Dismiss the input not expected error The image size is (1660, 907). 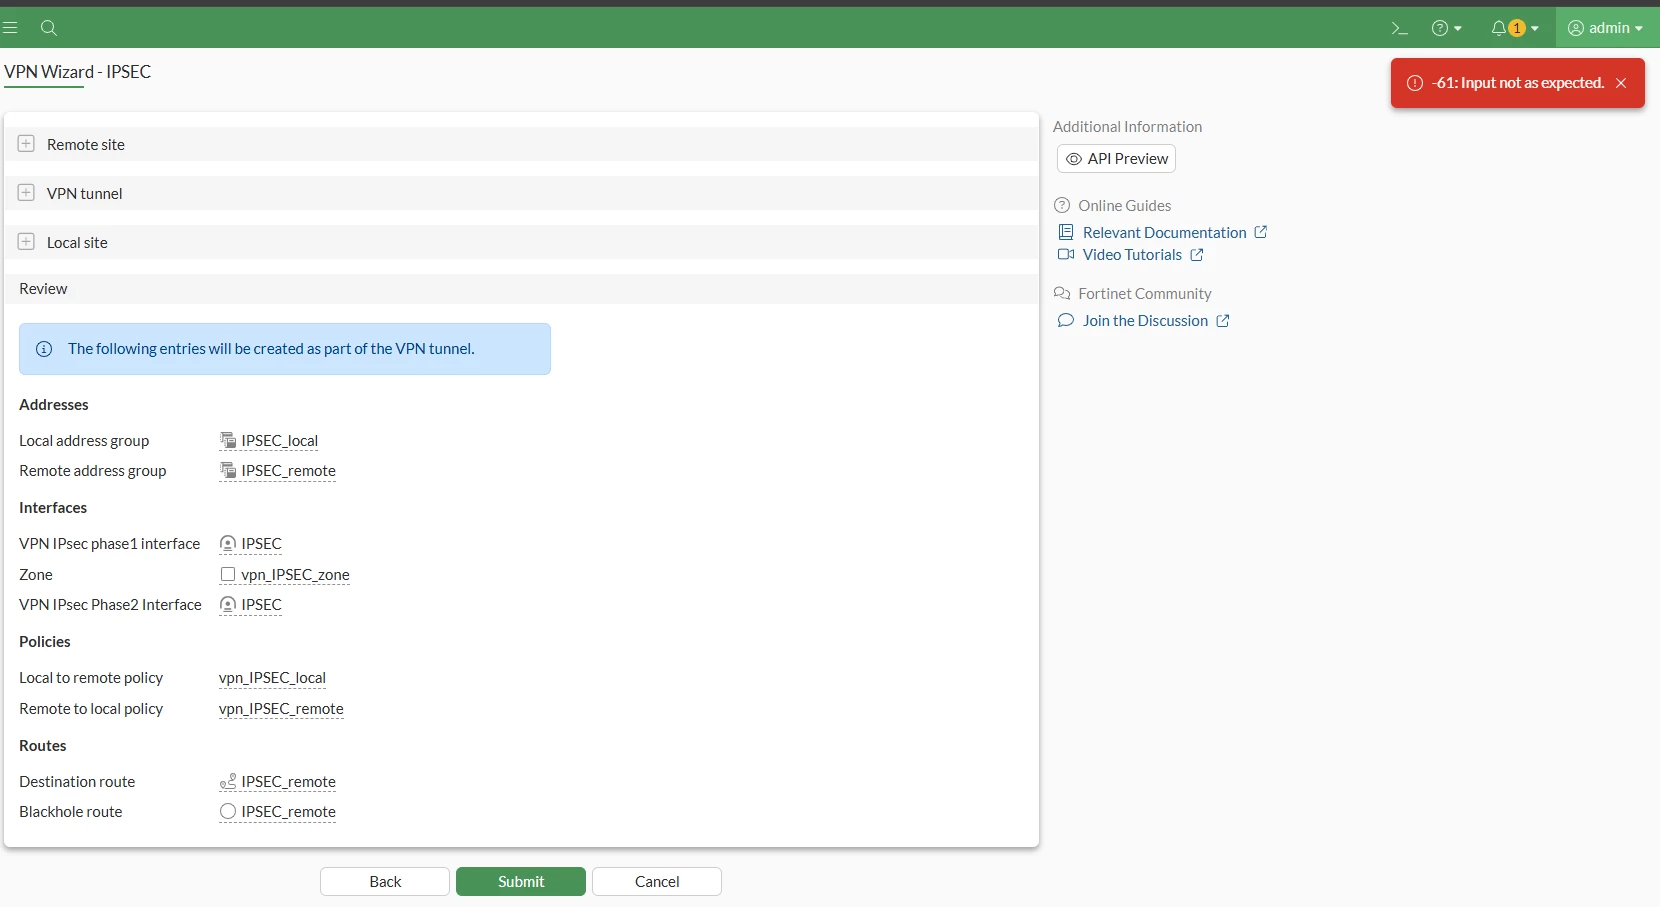tap(1621, 83)
